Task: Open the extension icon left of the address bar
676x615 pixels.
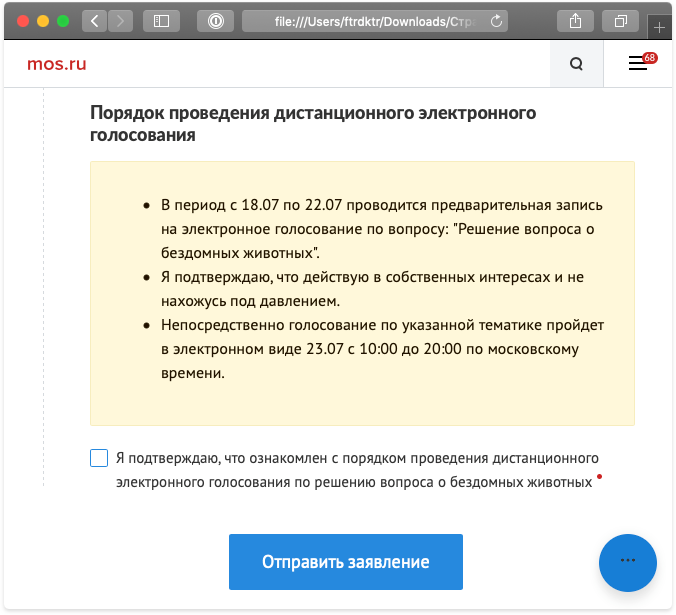Action: coord(215,20)
